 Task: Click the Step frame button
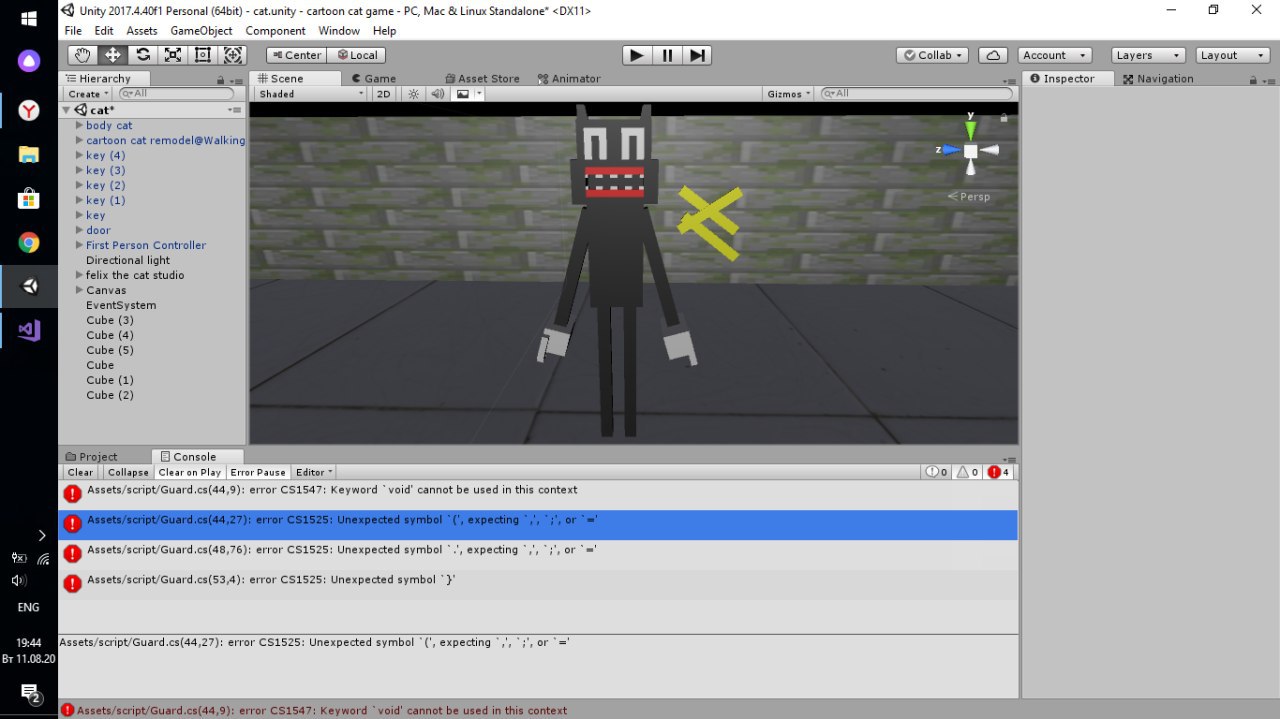(x=698, y=55)
